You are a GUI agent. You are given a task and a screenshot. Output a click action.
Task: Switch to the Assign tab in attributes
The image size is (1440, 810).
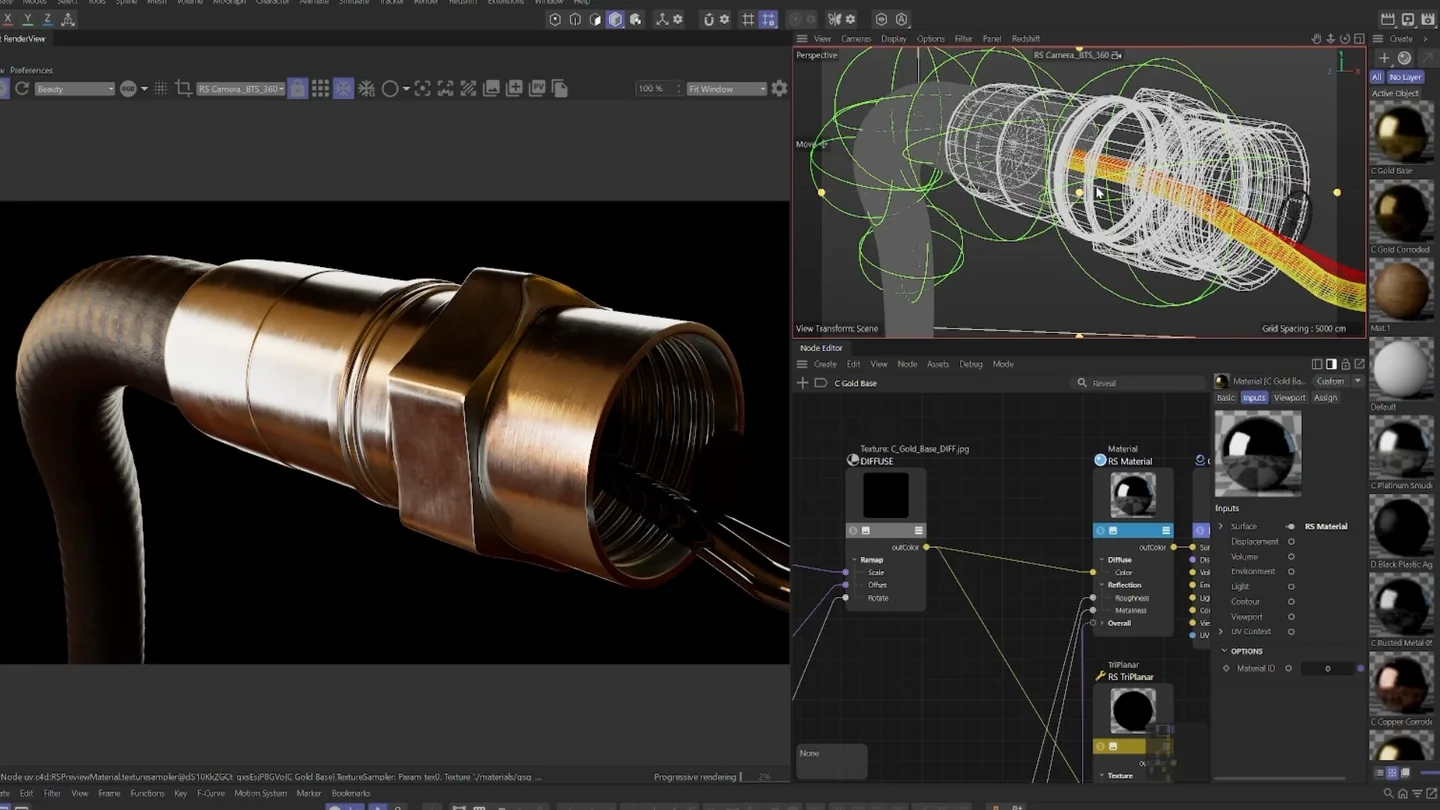(x=1325, y=398)
